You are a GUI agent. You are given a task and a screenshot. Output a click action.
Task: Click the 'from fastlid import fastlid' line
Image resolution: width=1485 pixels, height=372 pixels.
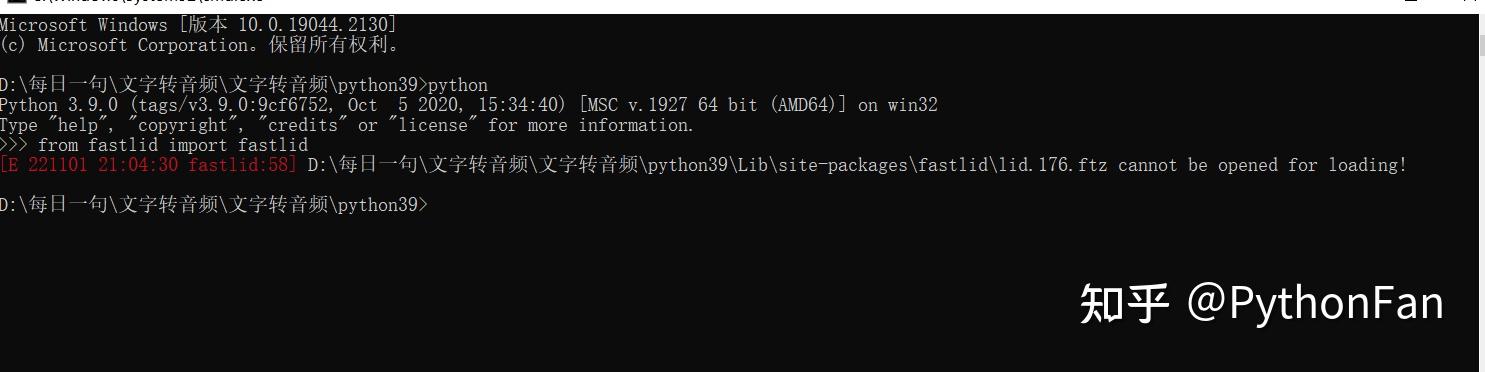pos(173,145)
